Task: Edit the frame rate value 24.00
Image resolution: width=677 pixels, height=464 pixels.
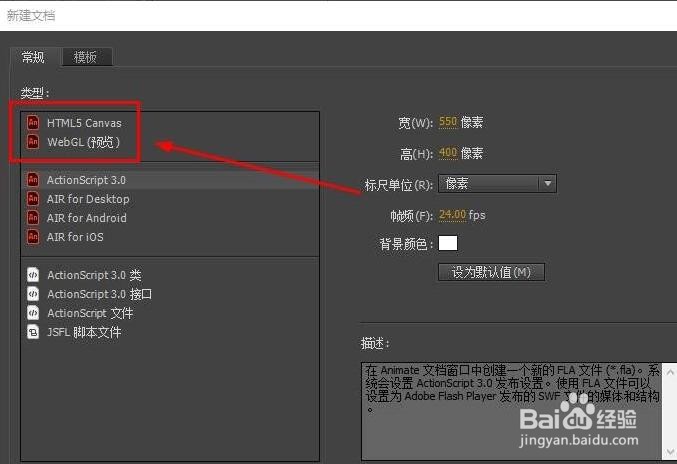Action: [452, 215]
